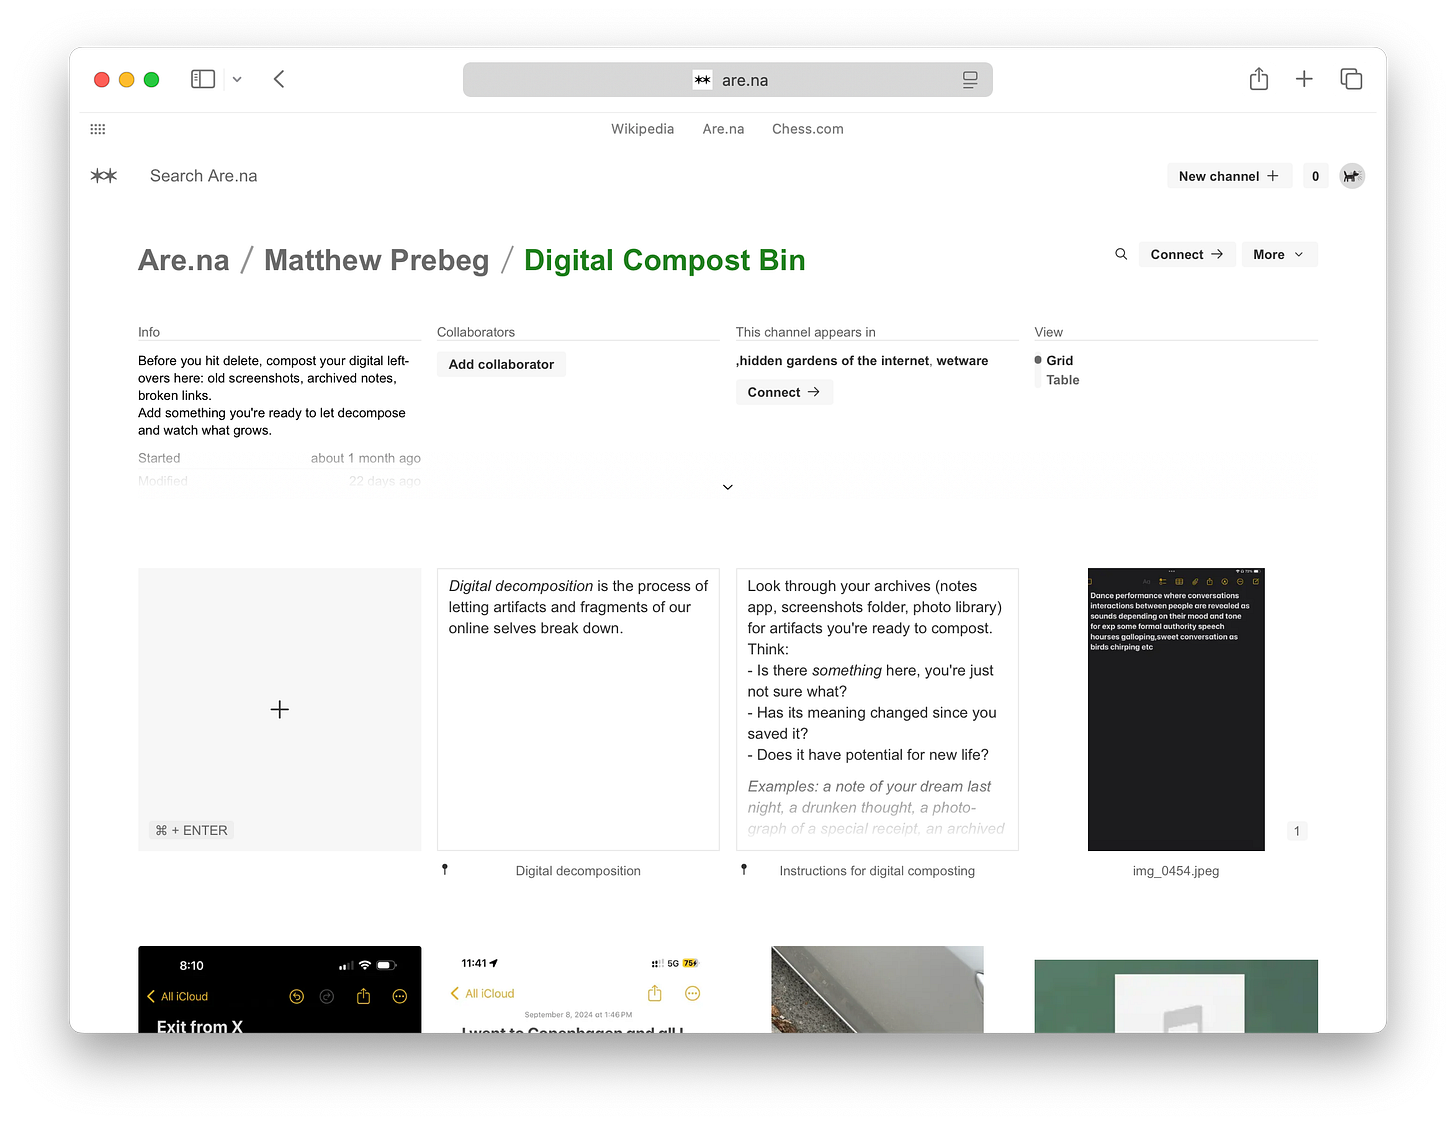
Task: Search within channel magnifier icon
Action: point(1121,254)
